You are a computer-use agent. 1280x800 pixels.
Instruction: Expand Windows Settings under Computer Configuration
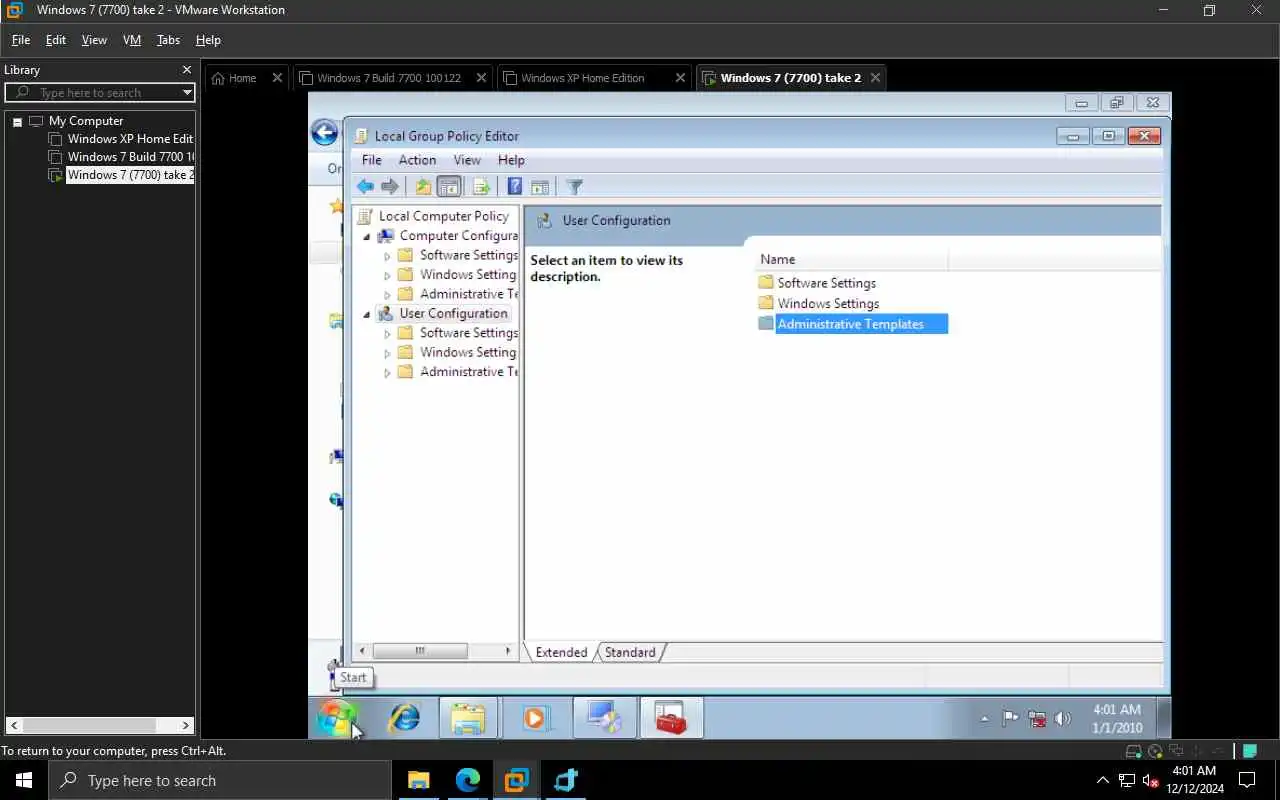[x=387, y=275]
